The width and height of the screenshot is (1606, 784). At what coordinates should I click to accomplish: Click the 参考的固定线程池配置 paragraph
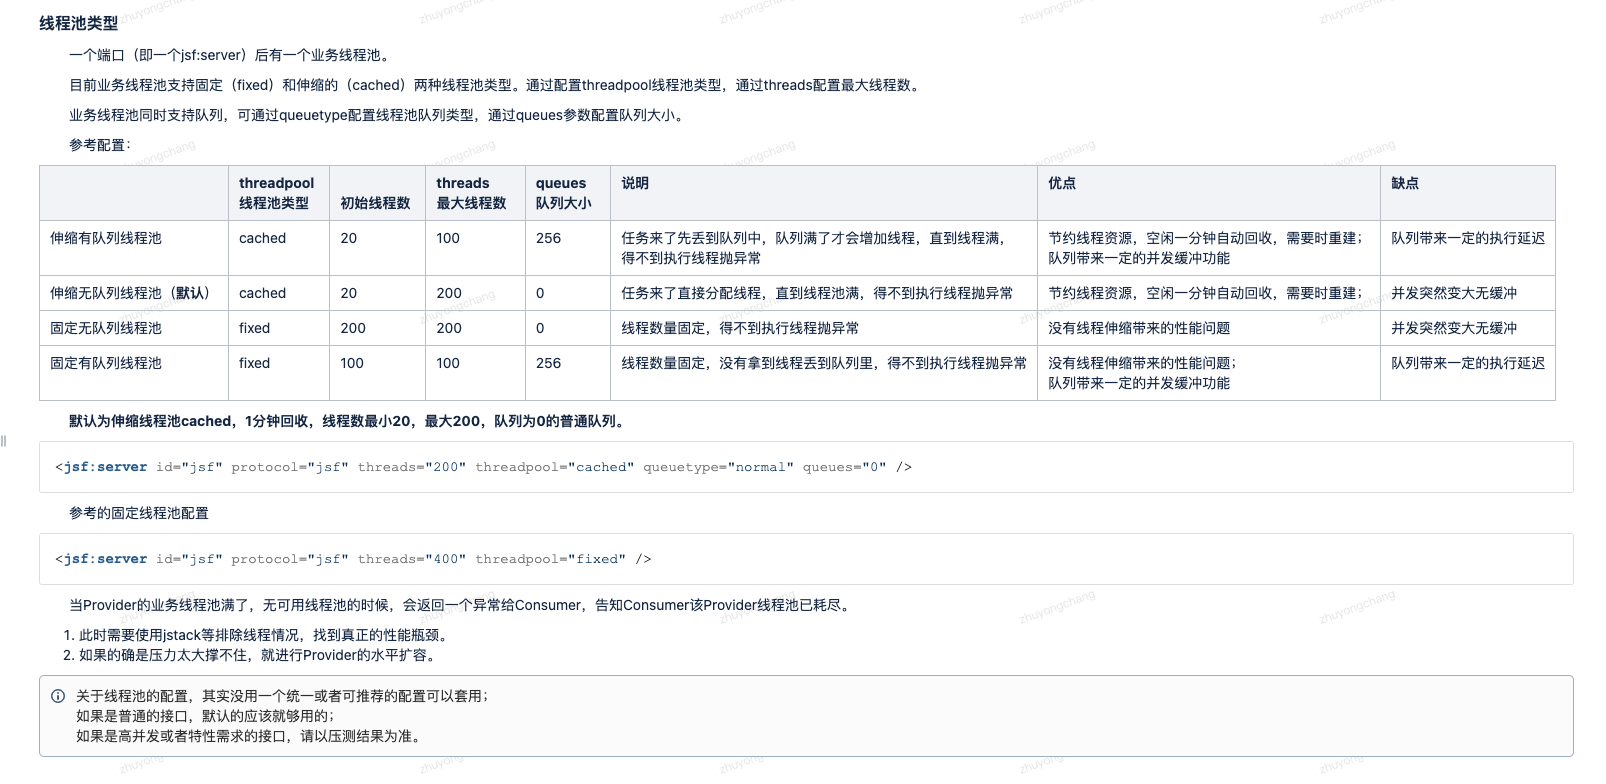[x=139, y=513]
